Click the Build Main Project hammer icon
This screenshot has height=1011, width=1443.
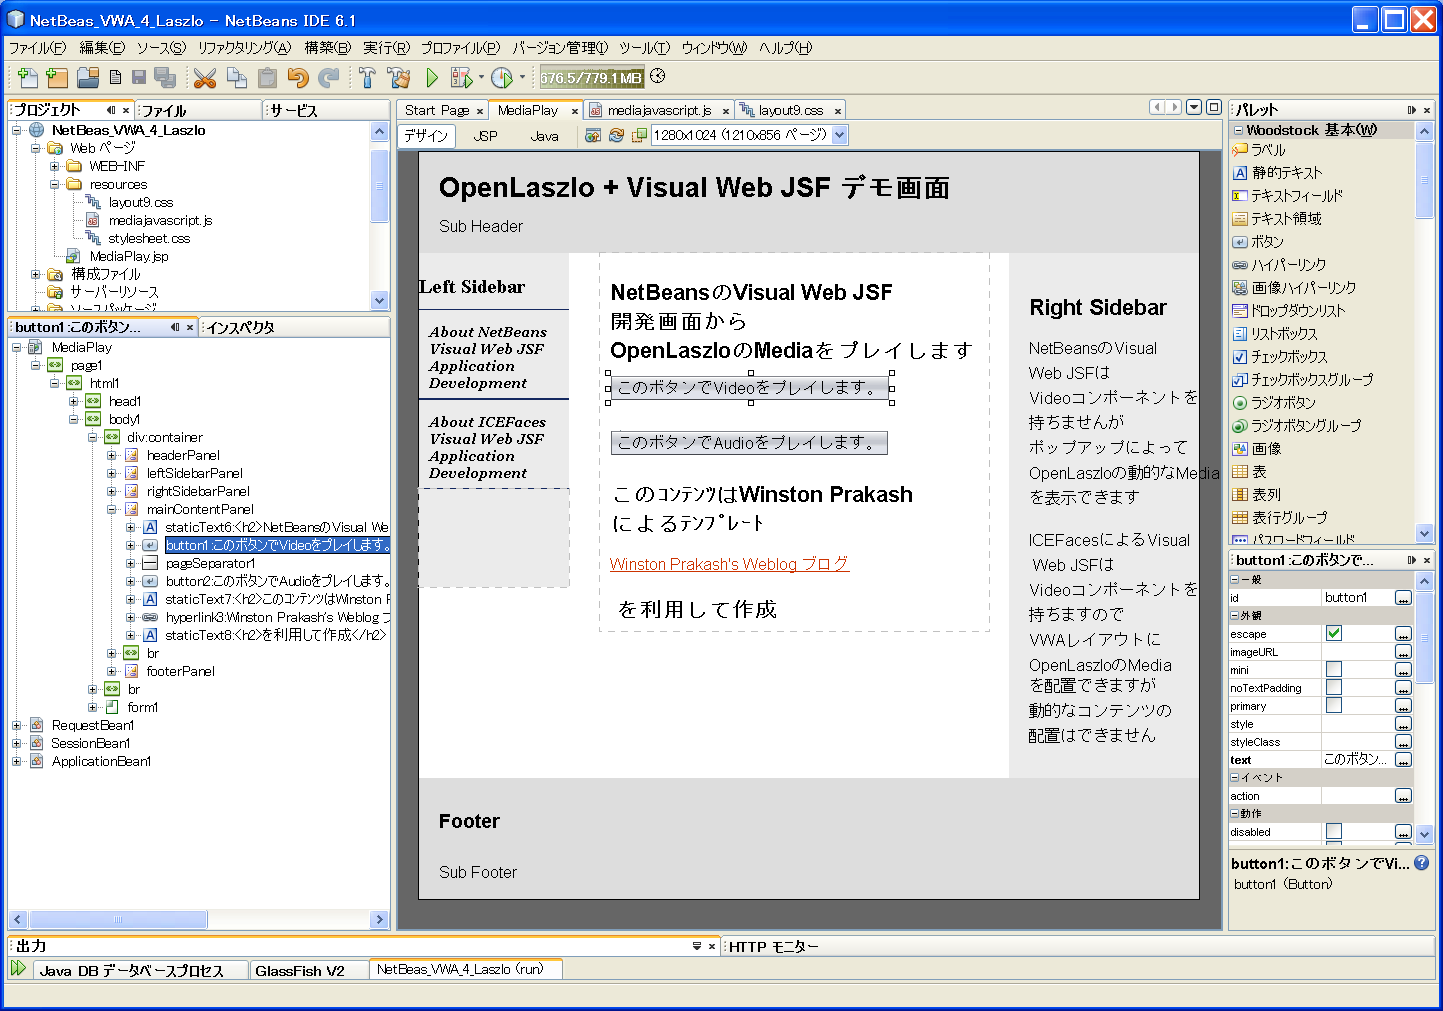tap(367, 78)
